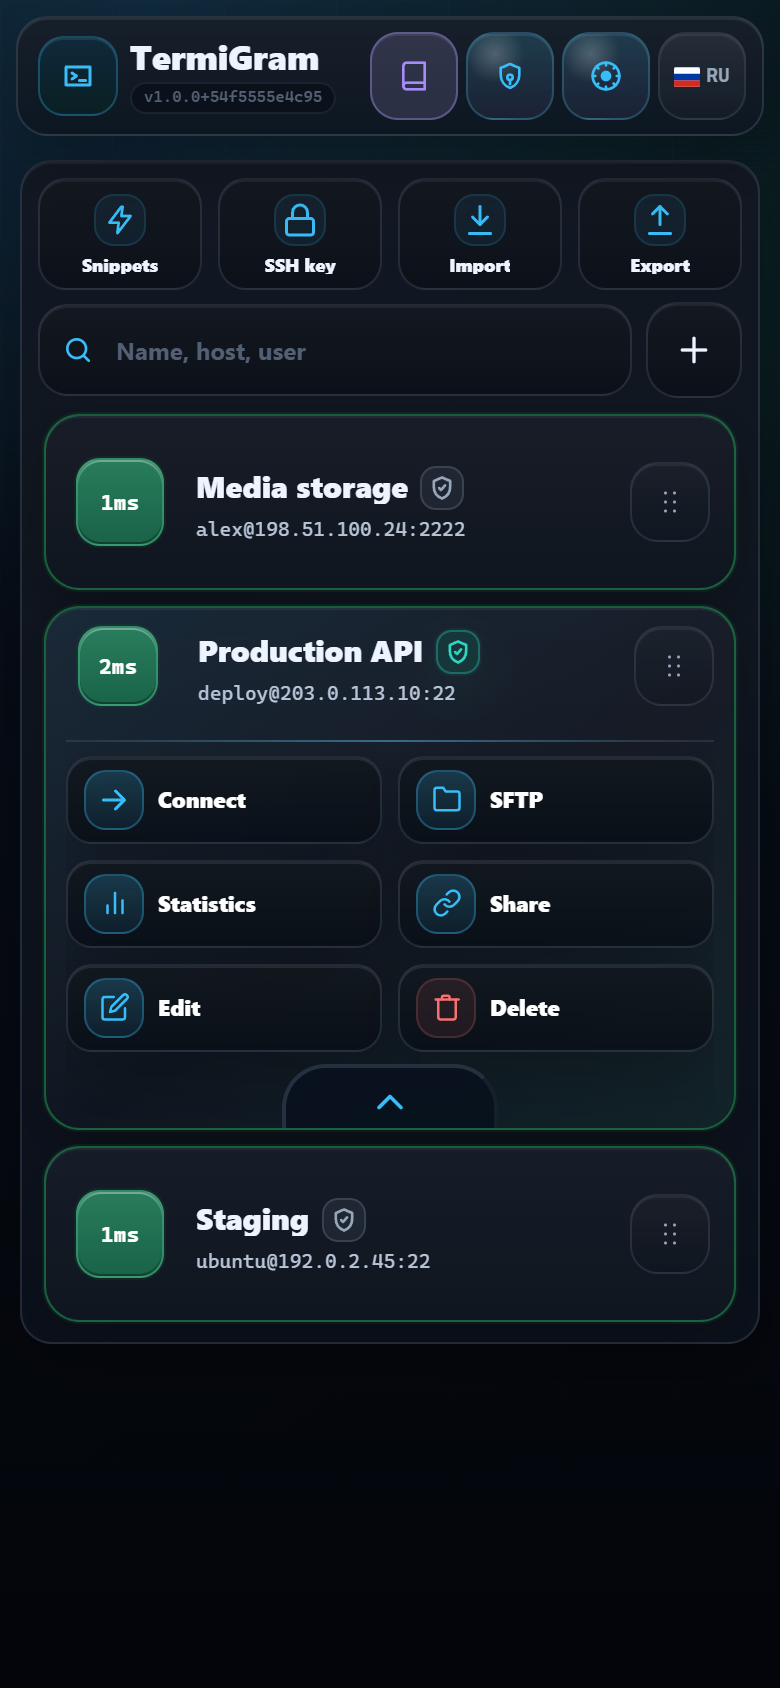
Task: Click the TermiGram app title
Action: 225,59
